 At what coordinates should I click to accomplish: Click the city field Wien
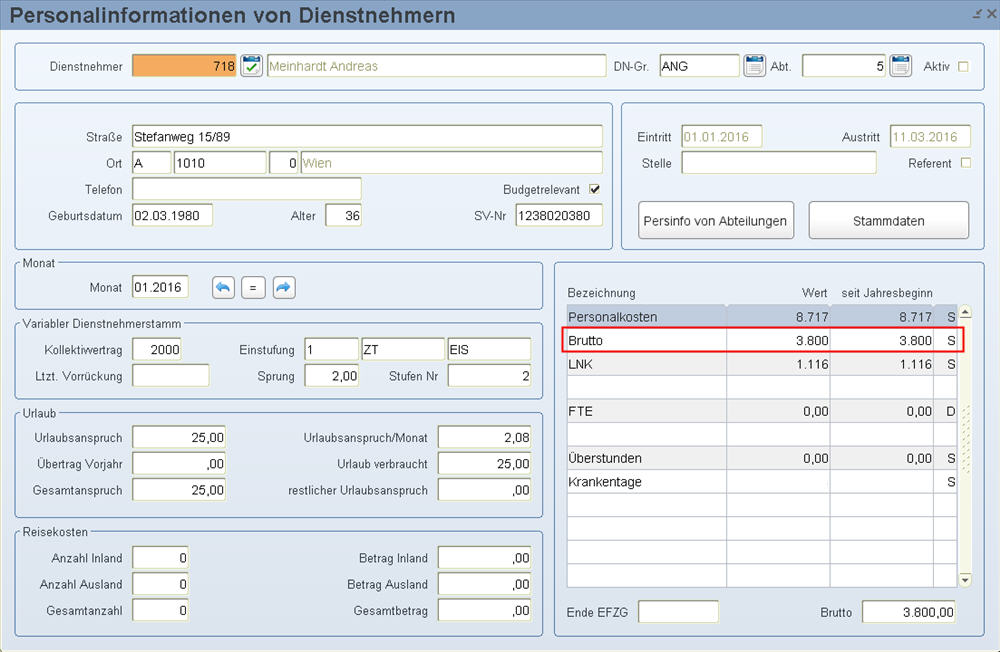[452, 163]
